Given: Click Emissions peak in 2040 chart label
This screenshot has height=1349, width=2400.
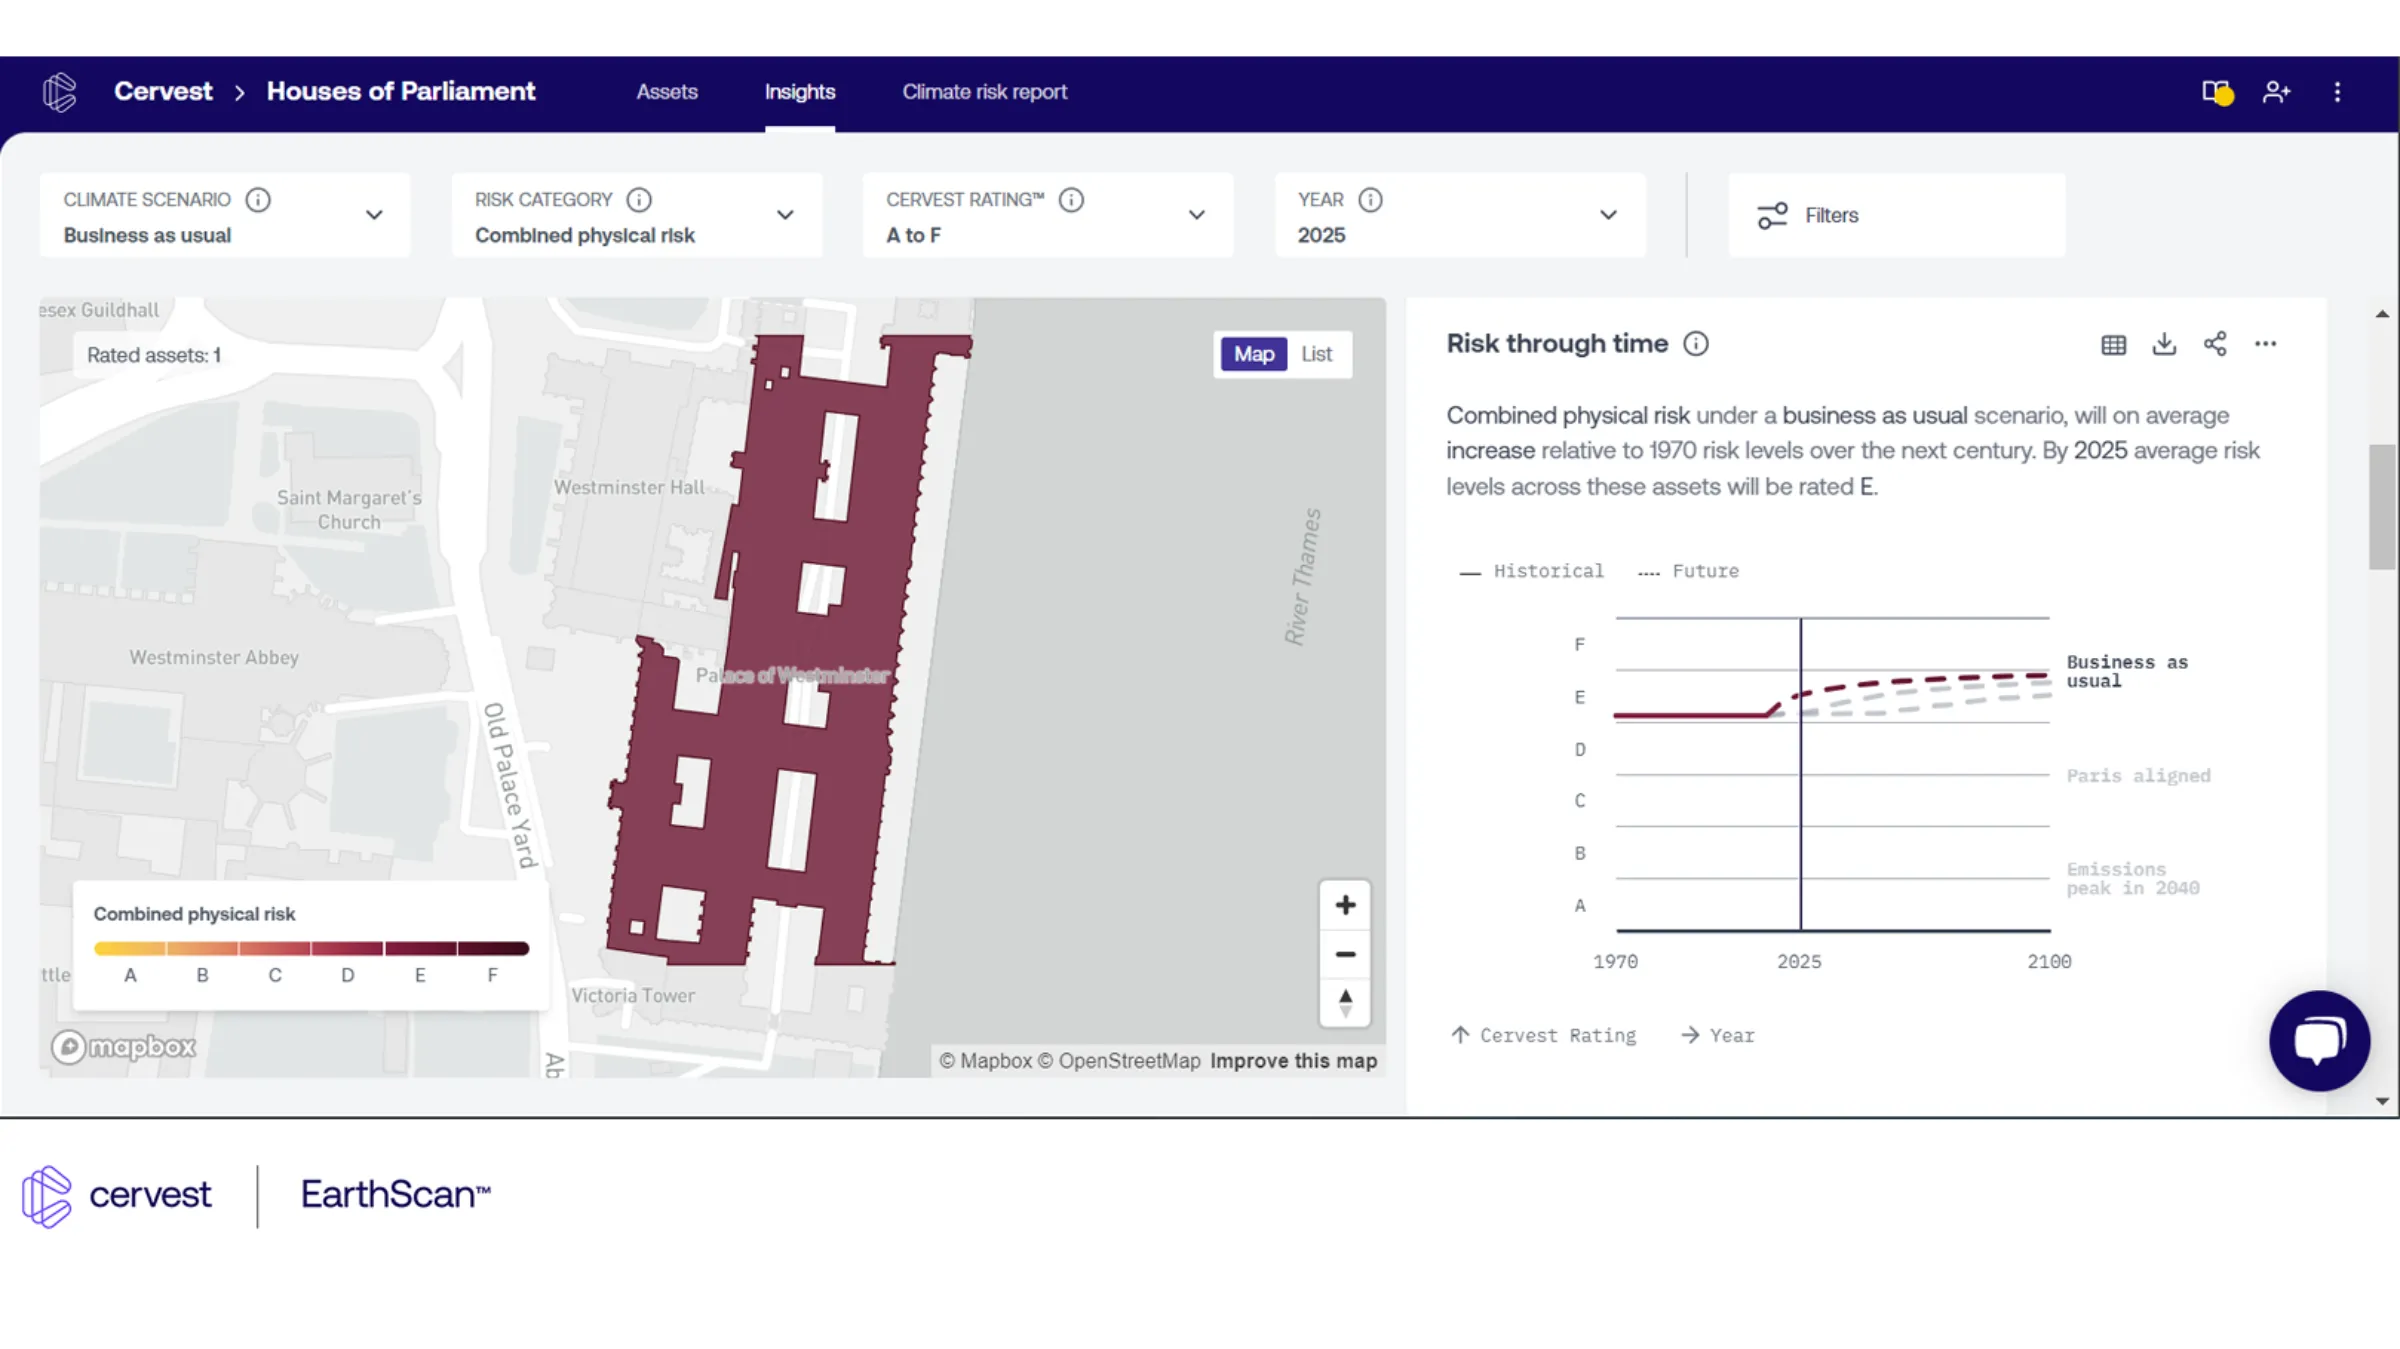Looking at the screenshot, I should (2132, 878).
